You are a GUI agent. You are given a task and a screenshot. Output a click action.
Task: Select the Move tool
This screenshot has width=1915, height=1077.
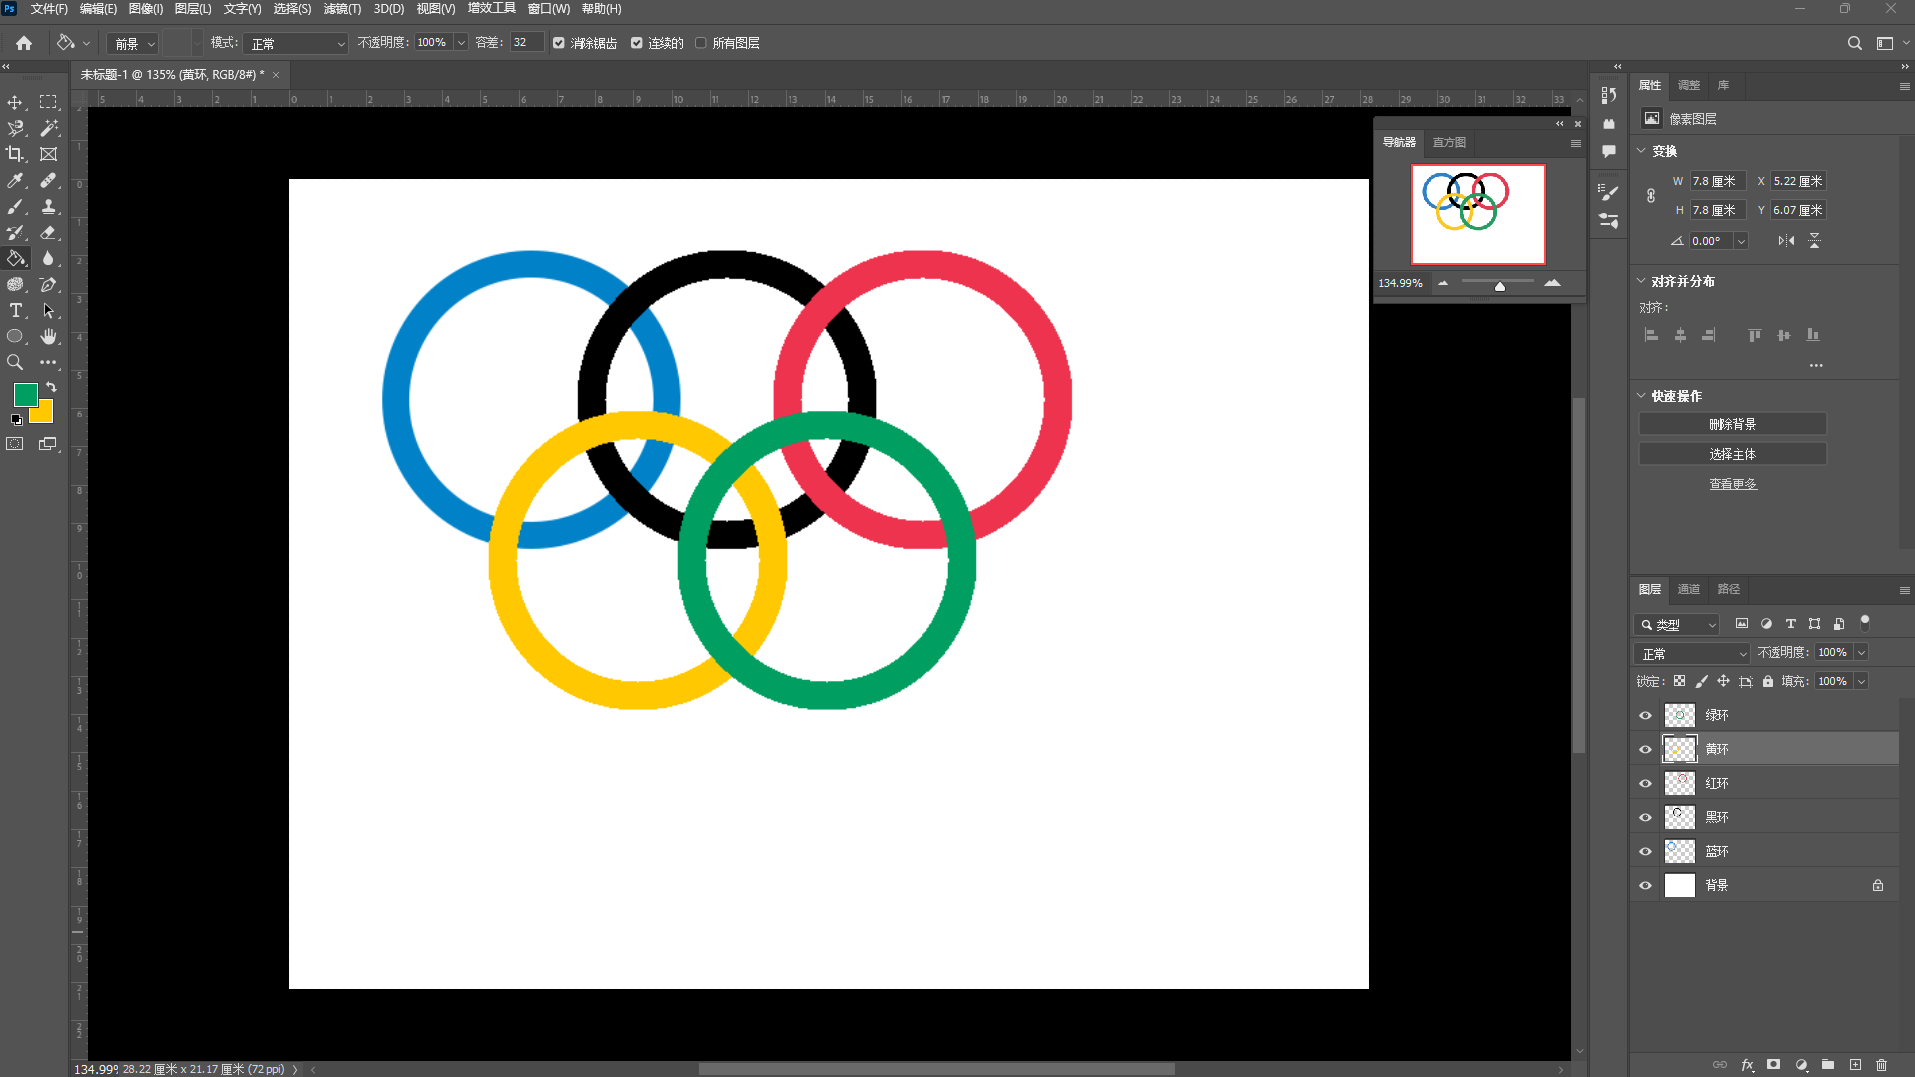click(15, 102)
